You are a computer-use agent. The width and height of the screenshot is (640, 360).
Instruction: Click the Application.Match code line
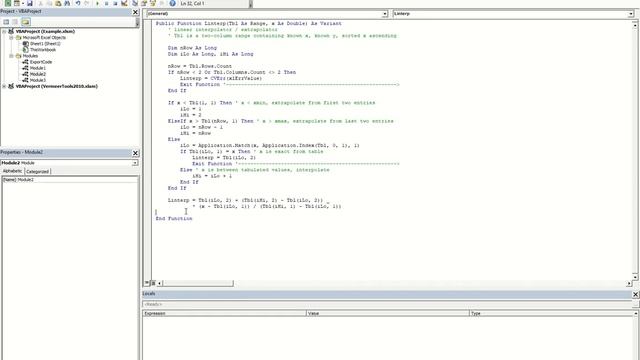click(x=269, y=145)
